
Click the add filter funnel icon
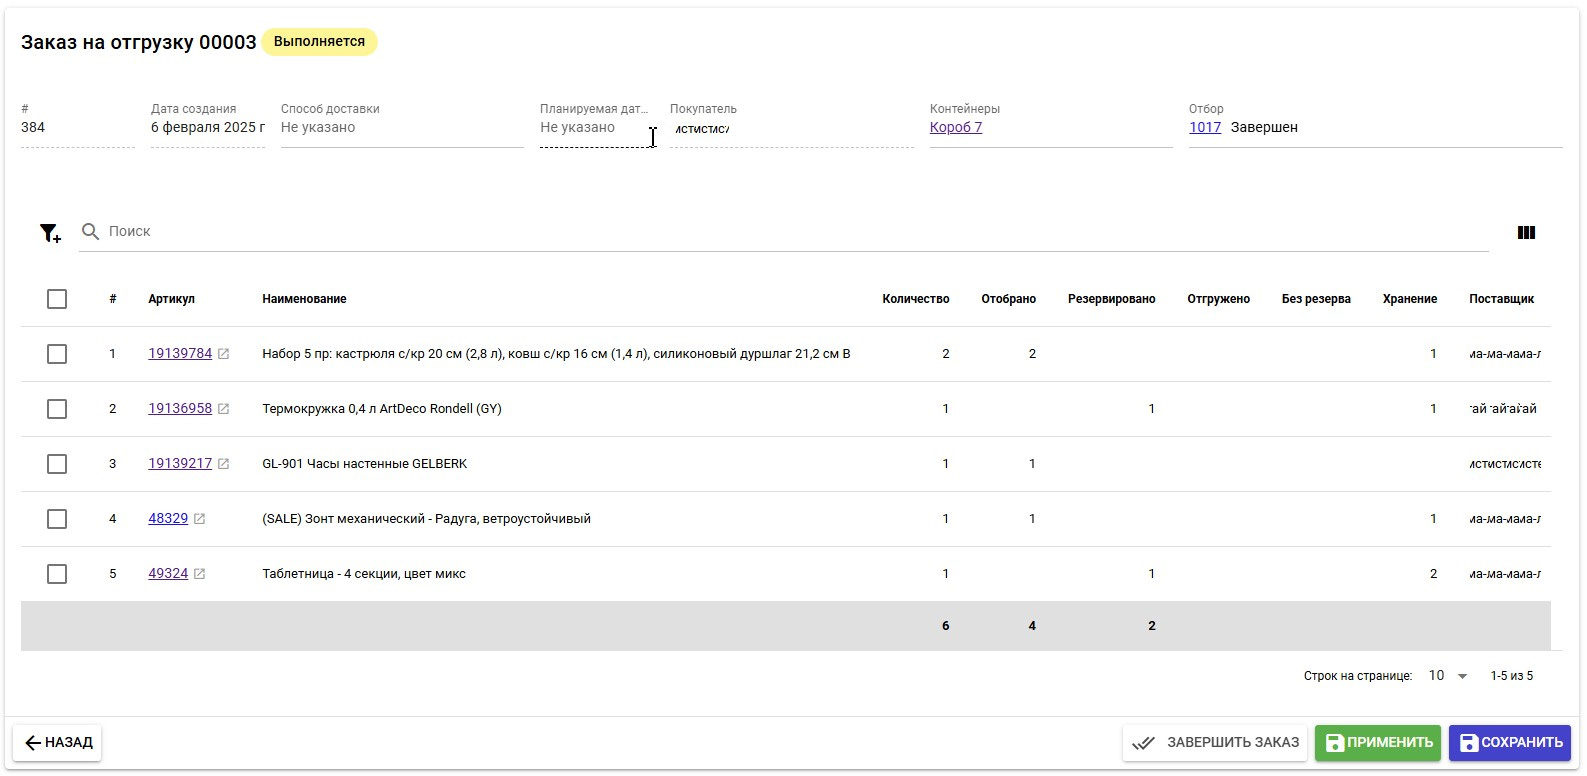click(49, 233)
